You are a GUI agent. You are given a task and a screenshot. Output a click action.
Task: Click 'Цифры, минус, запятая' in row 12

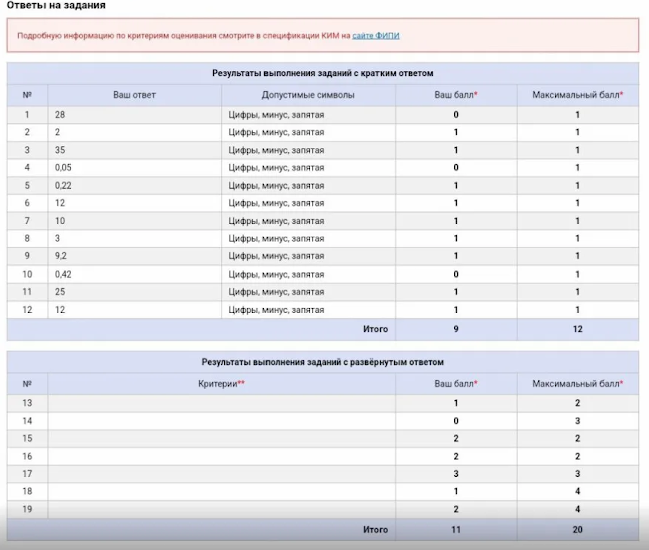(276, 310)
